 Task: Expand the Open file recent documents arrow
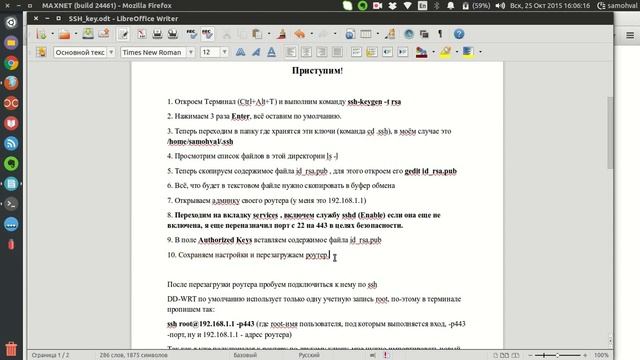tap(76, 34)
